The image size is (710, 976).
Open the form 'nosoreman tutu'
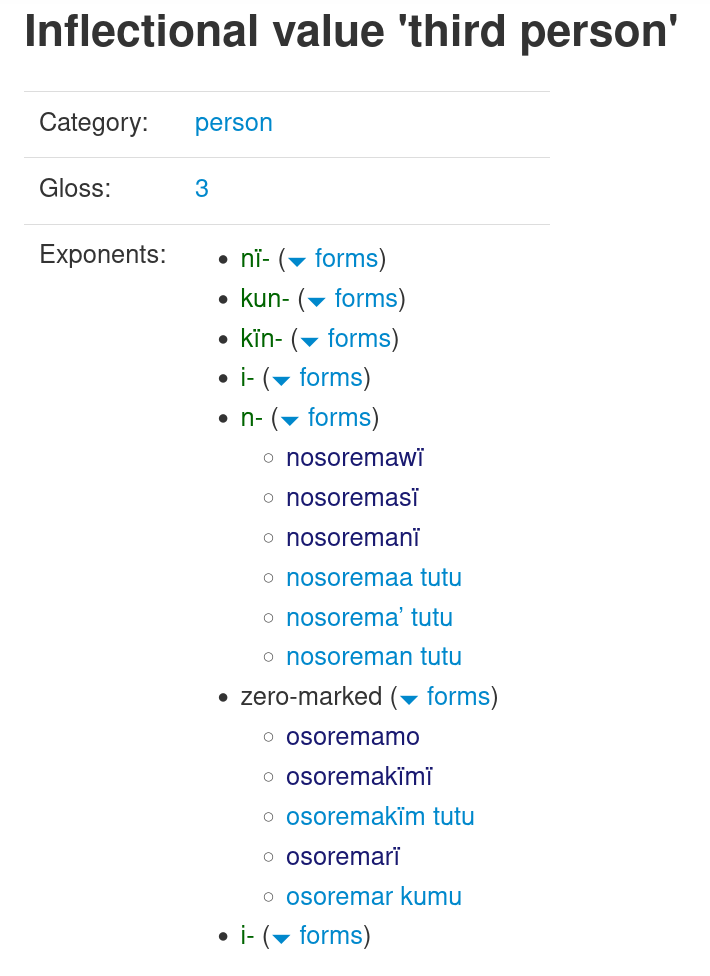pos(374,657)
